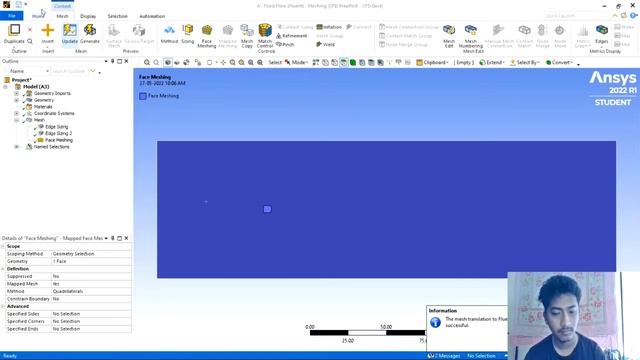
Task: Click the Pinch control
Action: pyautogui.click(x=285, y=44)
